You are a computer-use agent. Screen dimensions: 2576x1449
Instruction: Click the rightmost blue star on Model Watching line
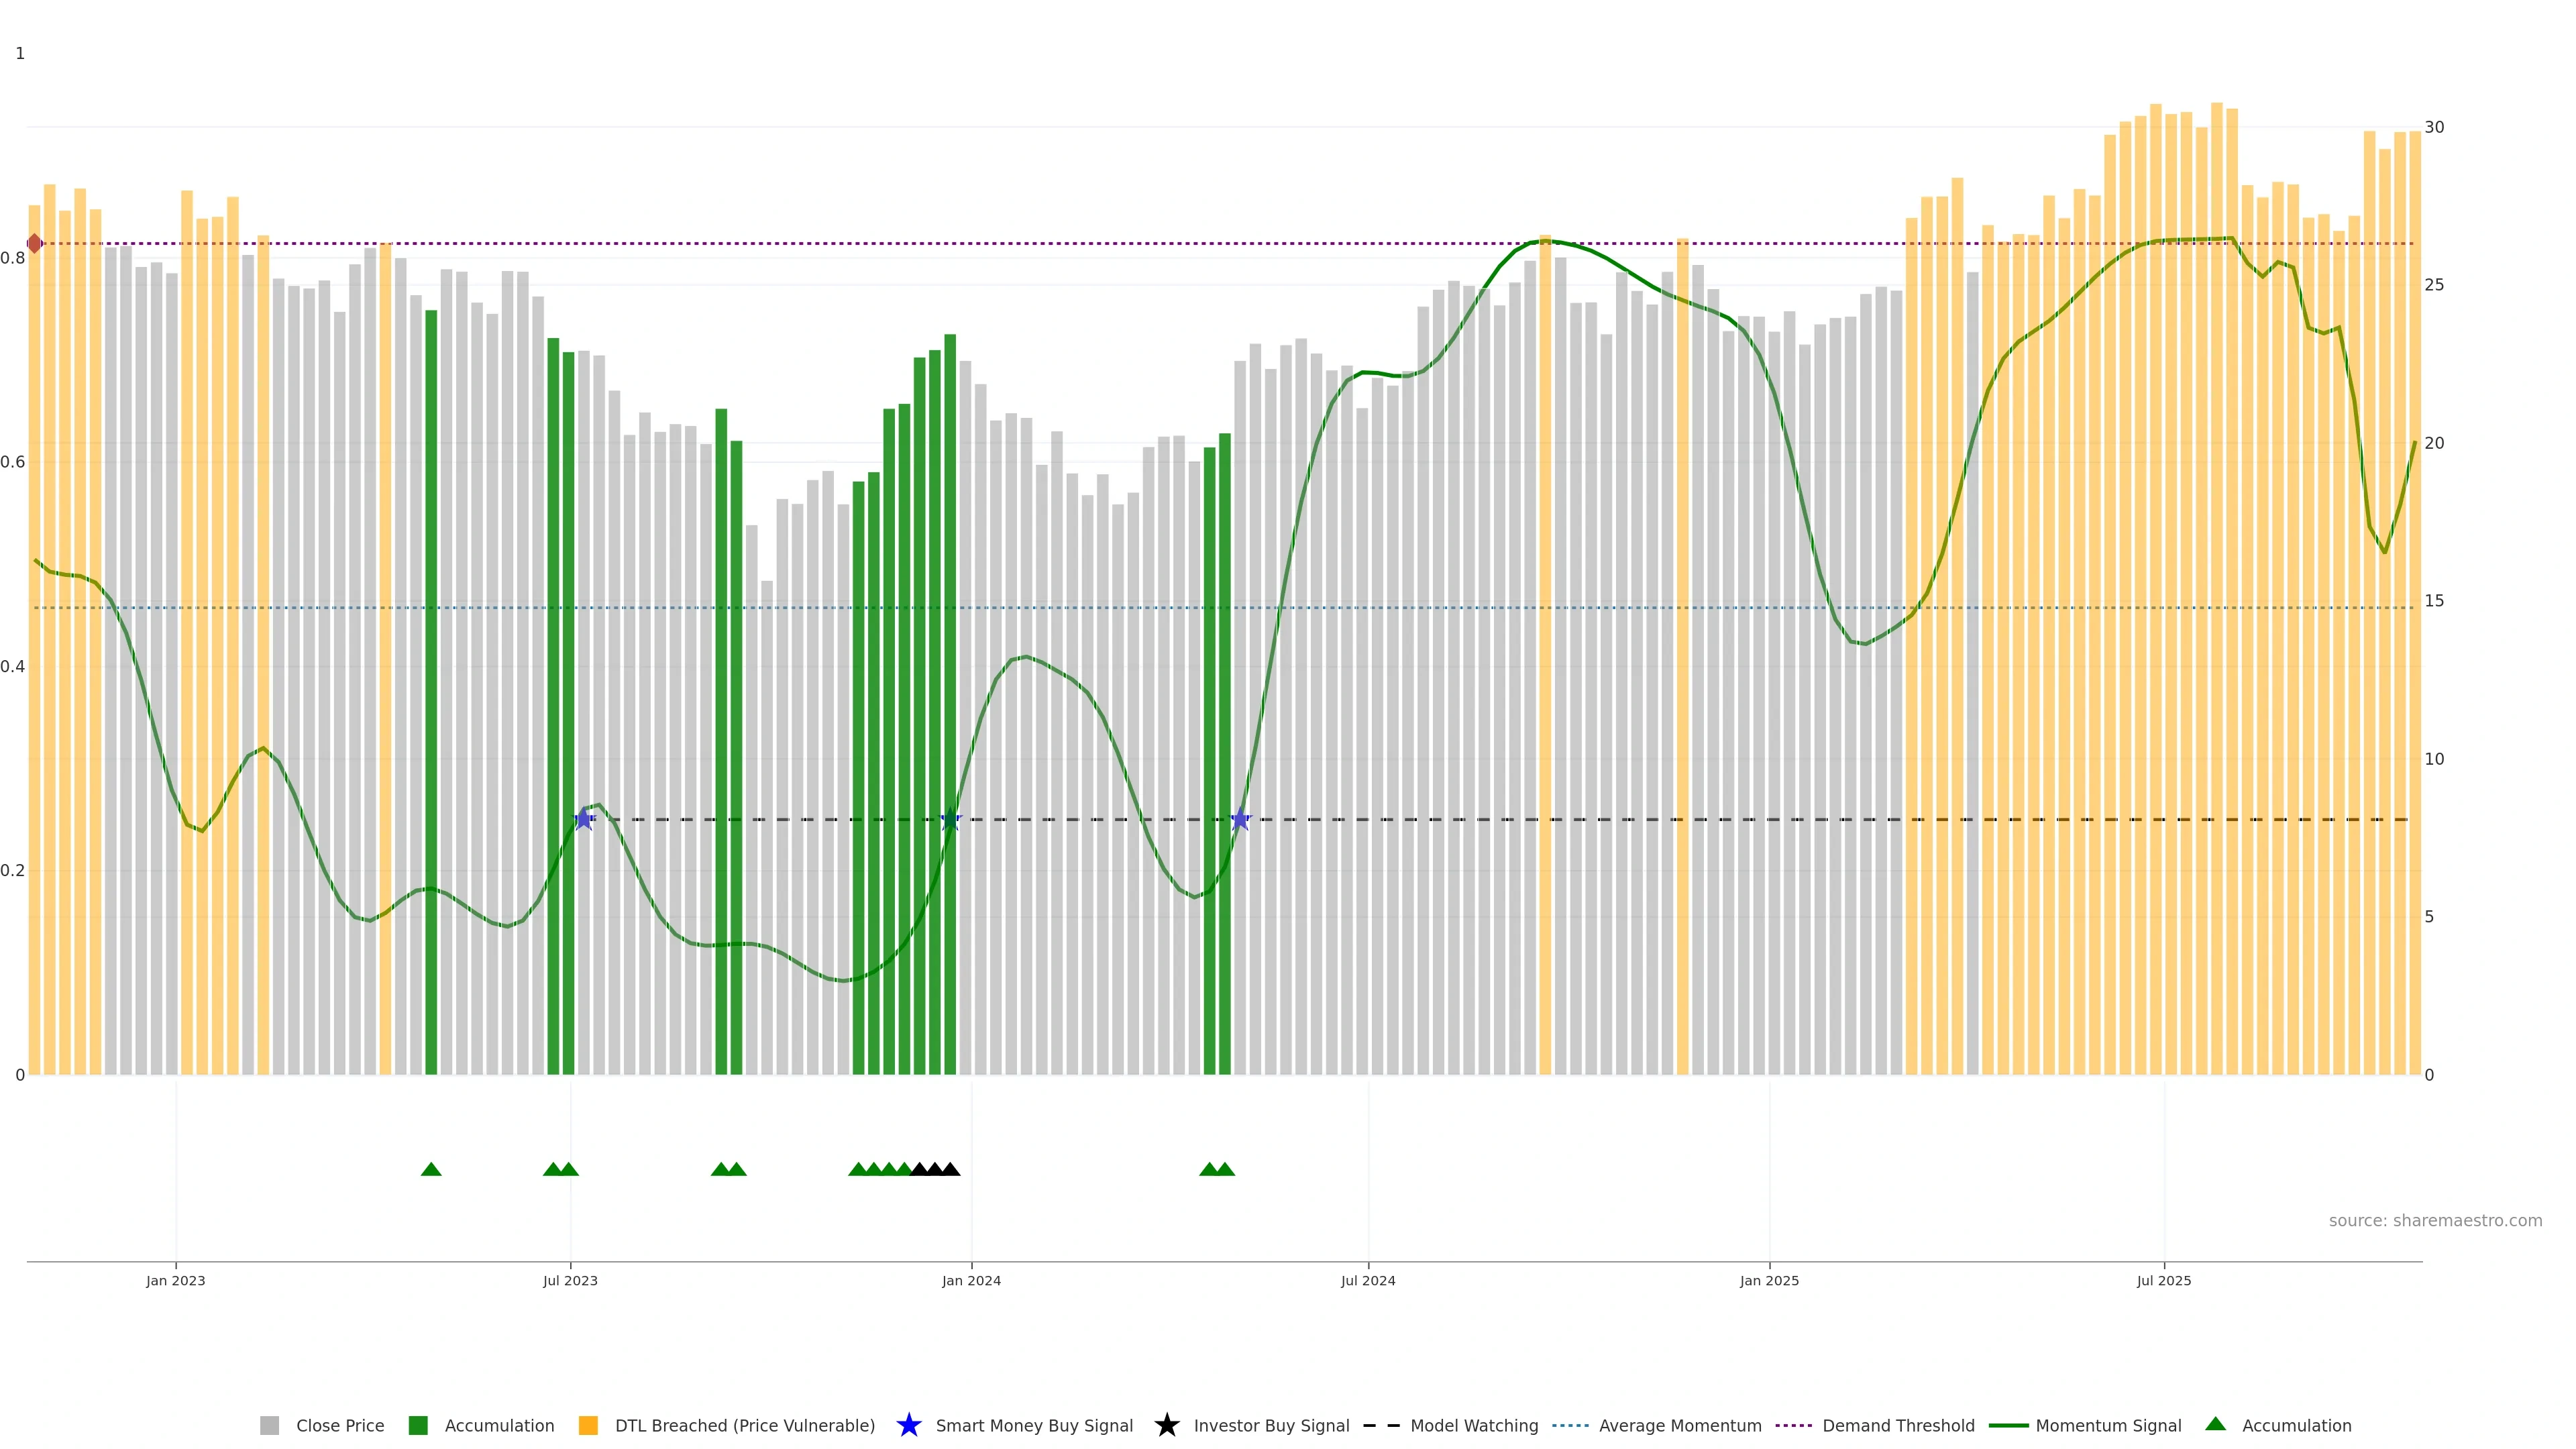tap(1240, 819)
